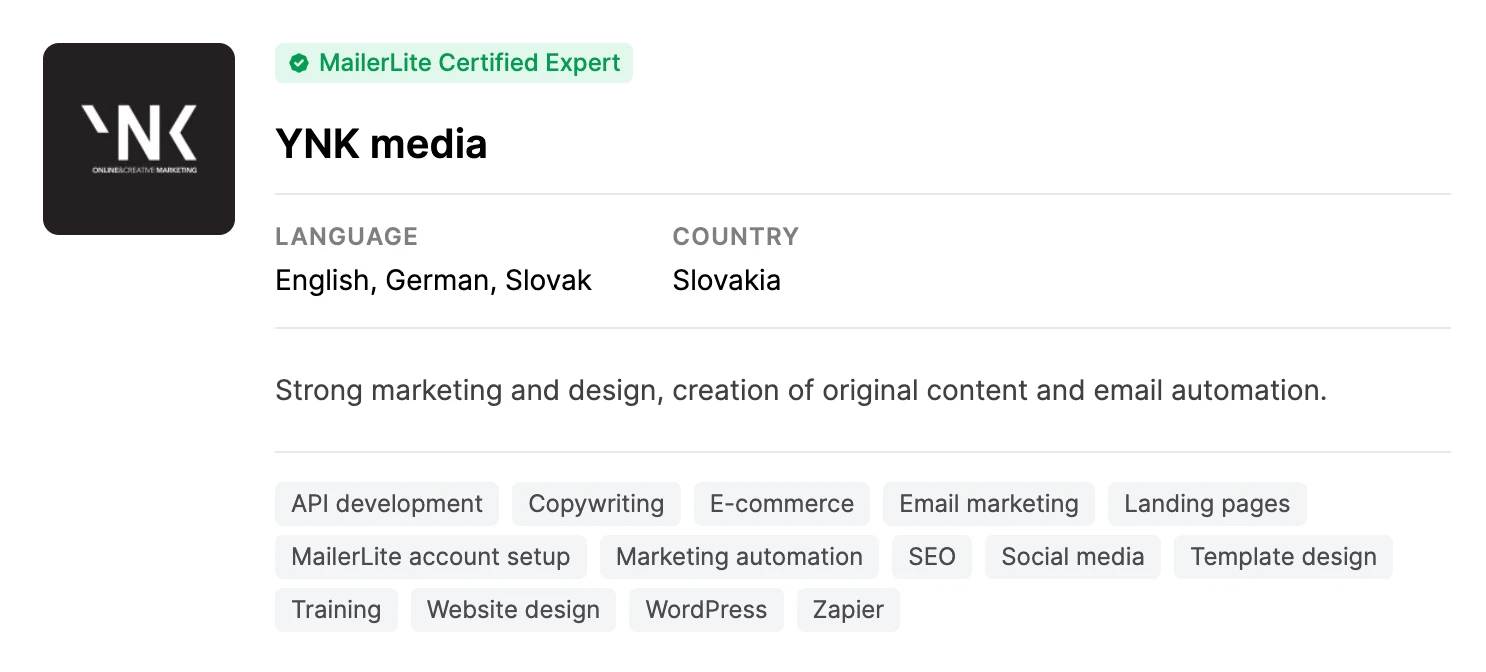The width and height of the screenshot is (1486, 672).
Task: Click the Marketing automation tag
Action: (739, 557)
